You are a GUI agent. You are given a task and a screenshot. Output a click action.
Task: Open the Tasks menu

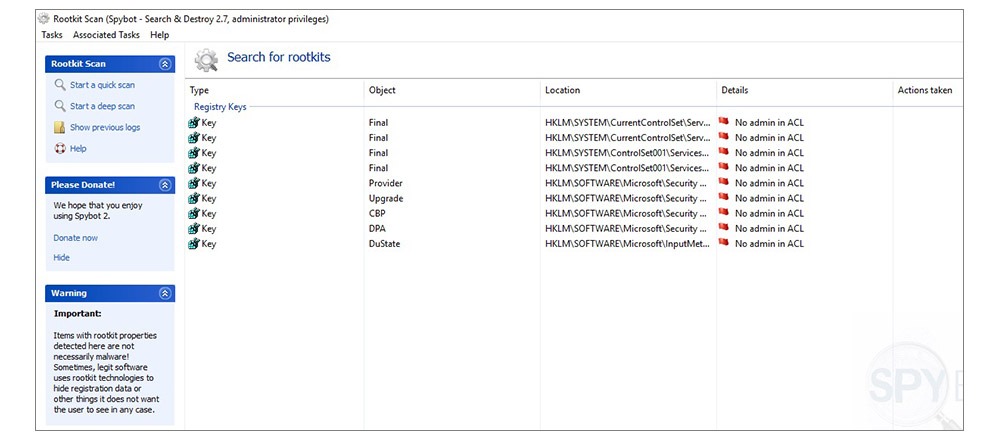pos(52,35)
